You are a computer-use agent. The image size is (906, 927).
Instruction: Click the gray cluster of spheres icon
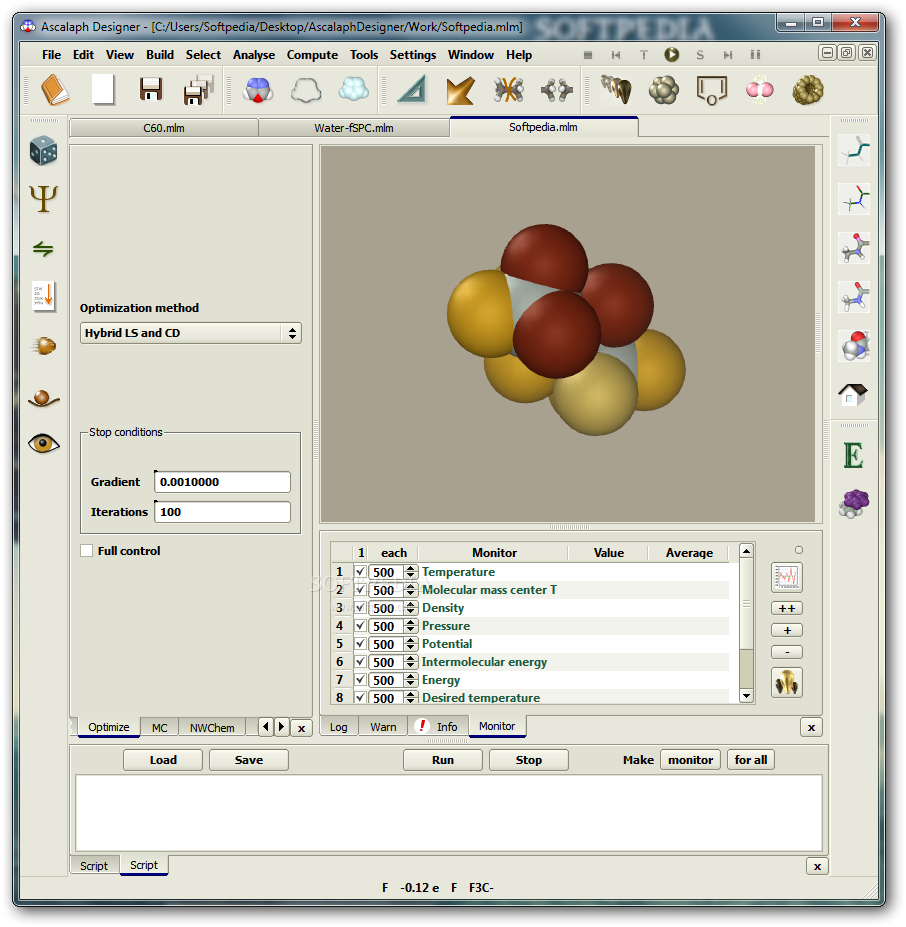pos(664,90)
